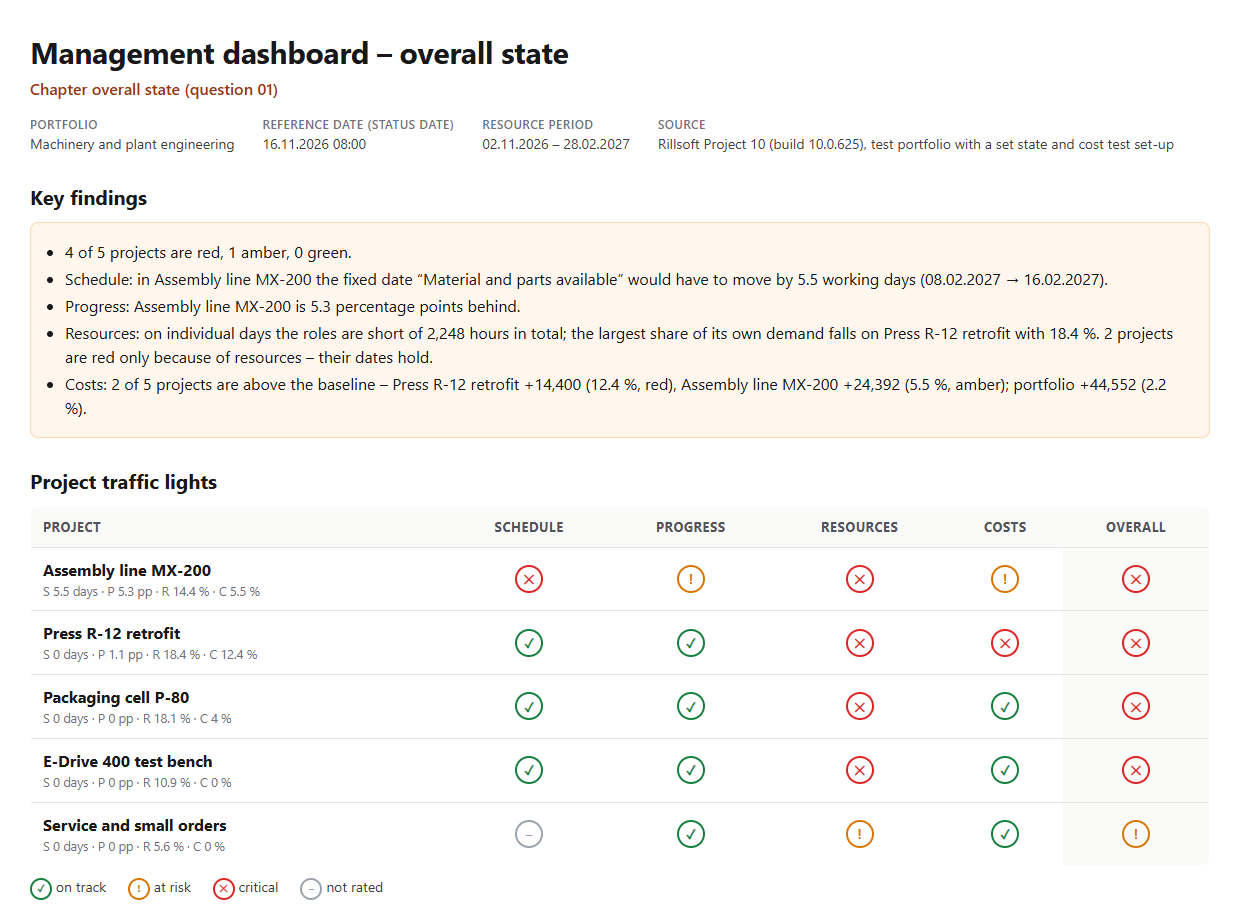This screenshot has width=1240, height=915.
Task: Click the Overall critical icon for Press R-12 retrofit
Action: 1136,643
